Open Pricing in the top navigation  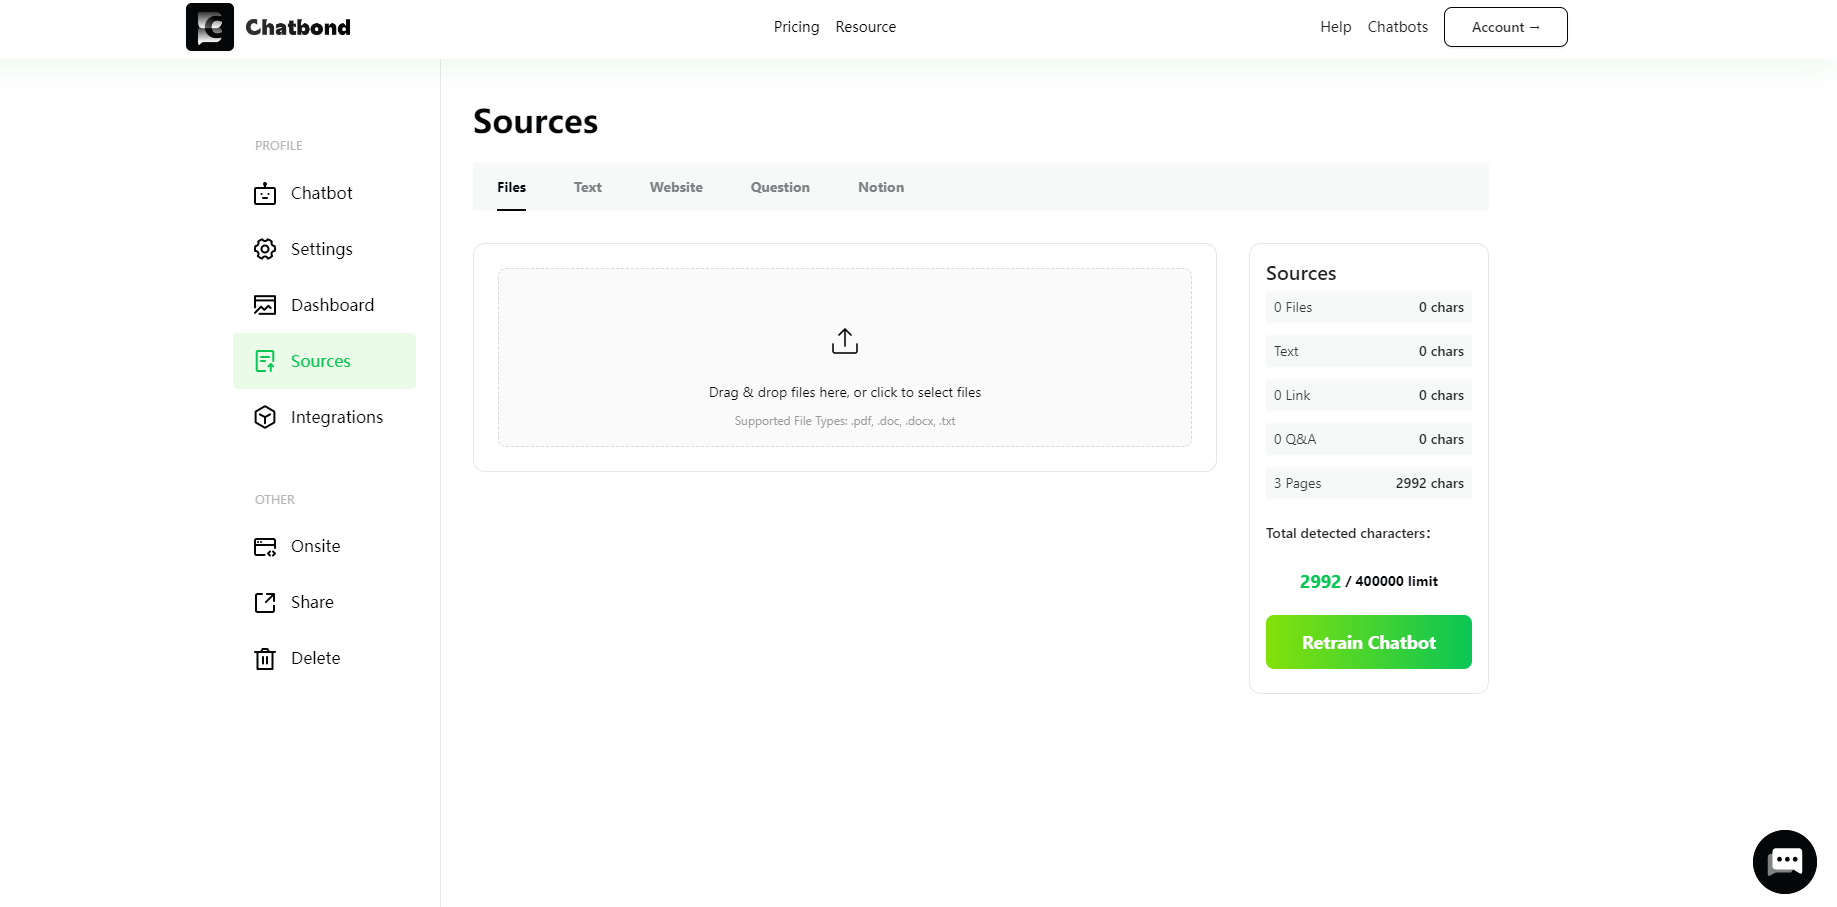click(x=796, y=27)
